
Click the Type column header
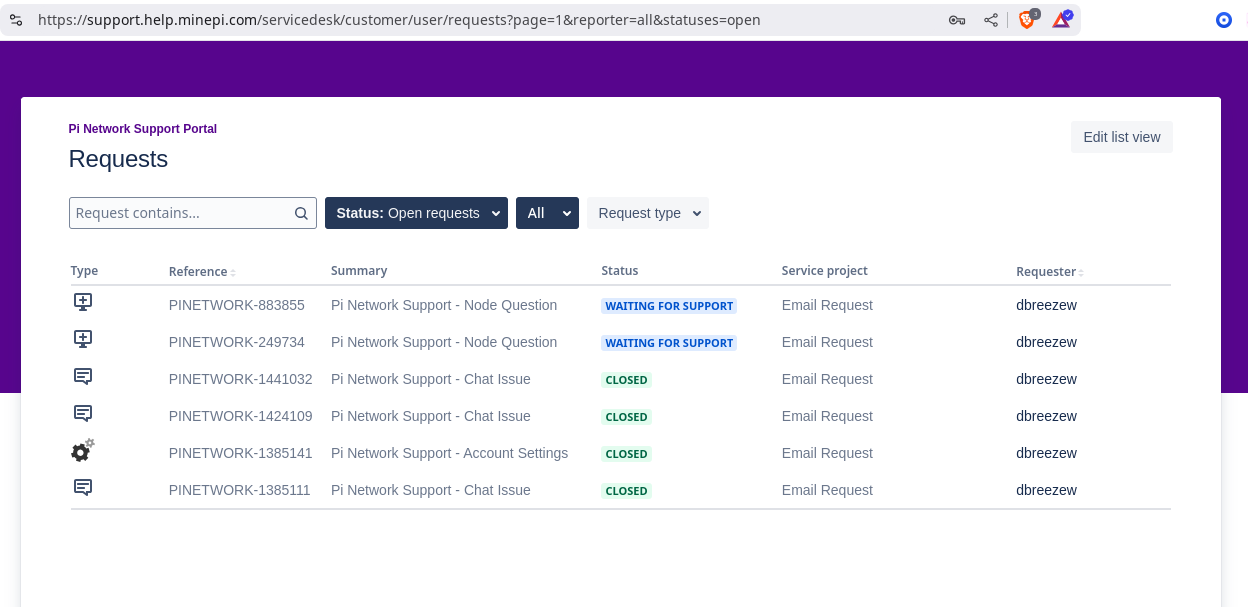[x=84, y=271]
